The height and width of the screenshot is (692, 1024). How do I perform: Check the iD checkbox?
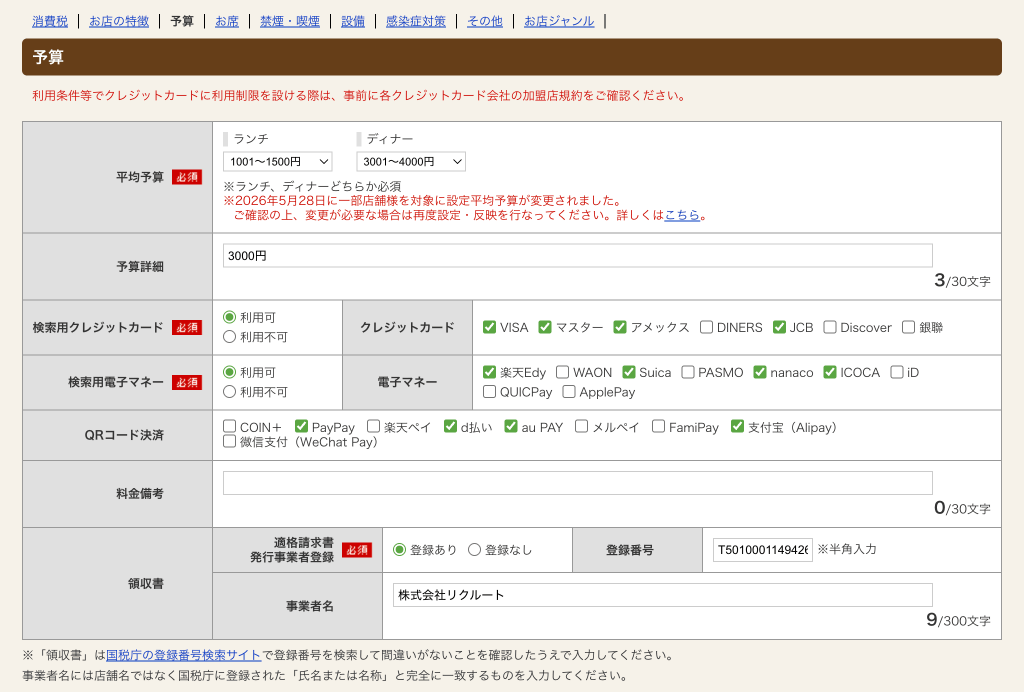[897, 372]
